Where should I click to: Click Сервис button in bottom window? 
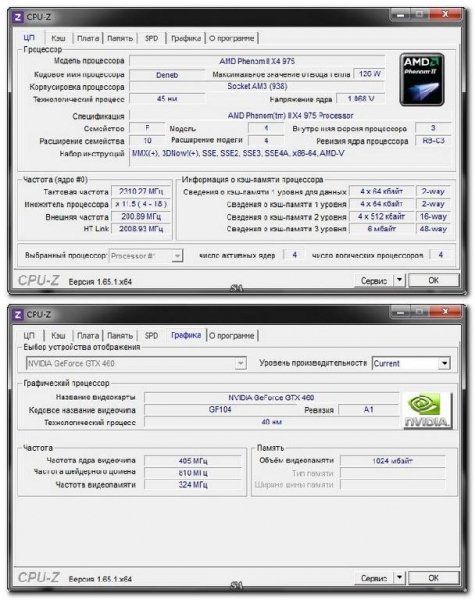[x=374, y=578]
